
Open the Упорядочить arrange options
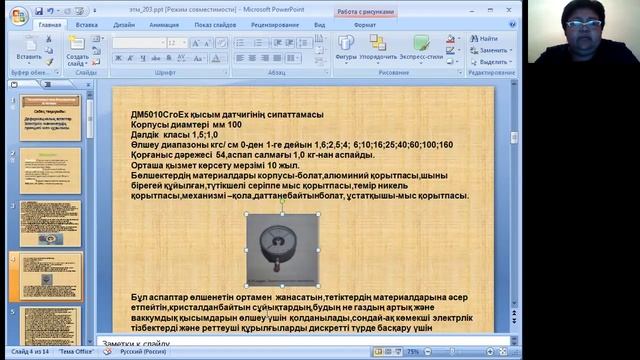378,48
